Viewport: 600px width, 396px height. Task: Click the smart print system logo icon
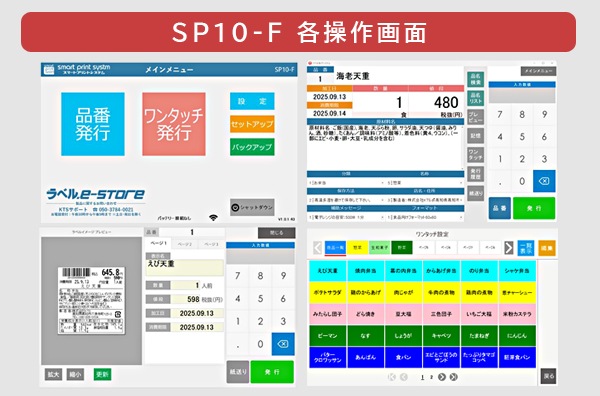click(x=49, y=69)
